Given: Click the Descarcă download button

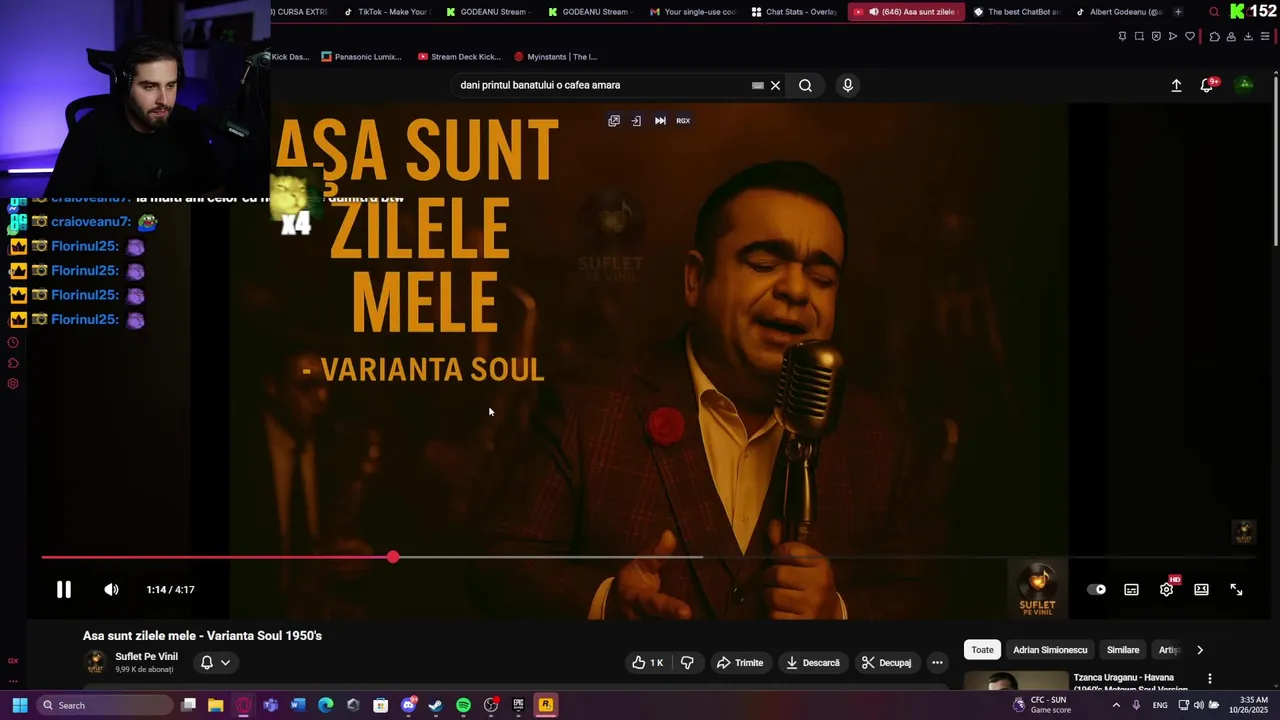Looking at the screenshot, I should 813,663.
